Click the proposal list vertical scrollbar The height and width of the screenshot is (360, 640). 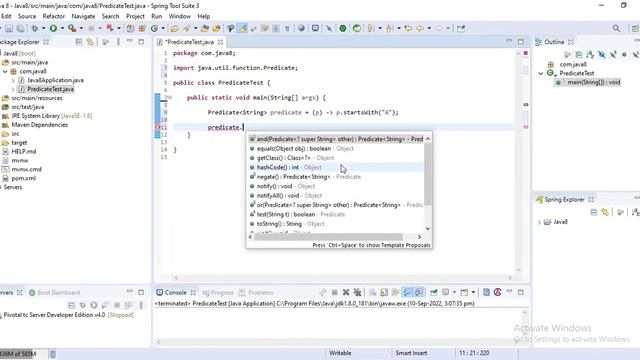tap(428, 173)
